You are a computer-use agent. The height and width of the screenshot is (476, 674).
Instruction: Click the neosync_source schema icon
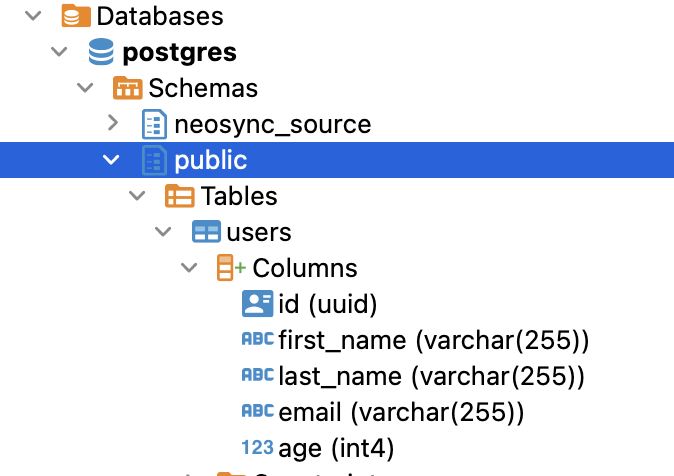pos(154,124)
